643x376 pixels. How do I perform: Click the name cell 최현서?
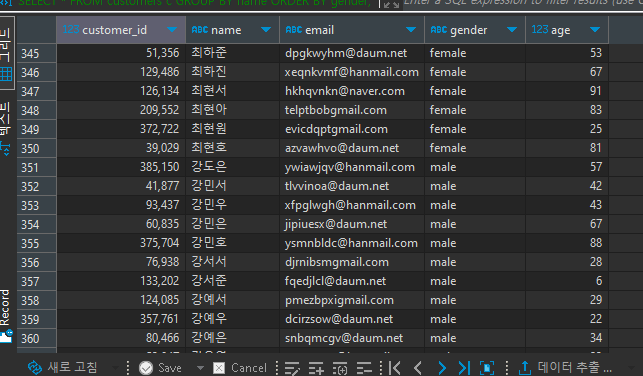[x=233, y=91]
